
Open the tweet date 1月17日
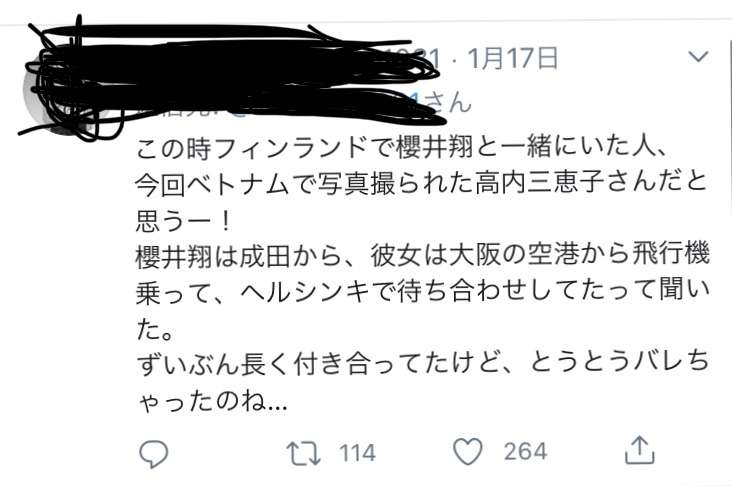[513, 58]
